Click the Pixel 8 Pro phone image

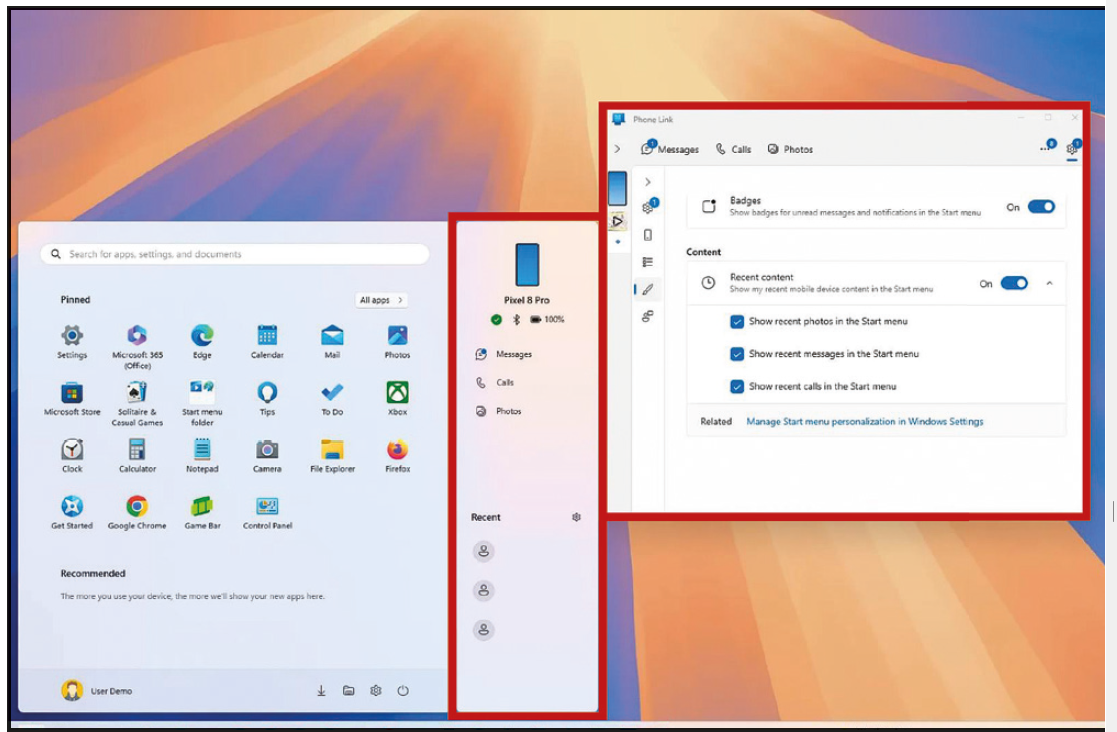[527, 264]
